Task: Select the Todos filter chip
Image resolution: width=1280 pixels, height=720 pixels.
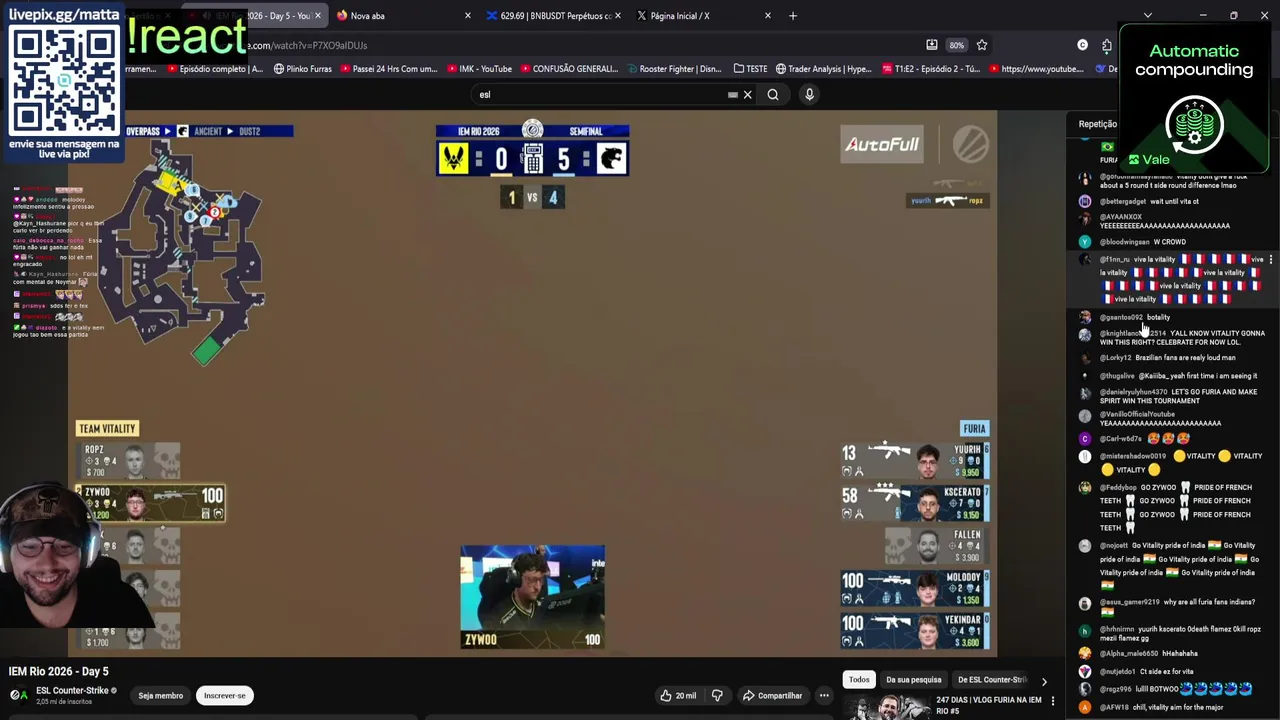Action: pos(859,680)
